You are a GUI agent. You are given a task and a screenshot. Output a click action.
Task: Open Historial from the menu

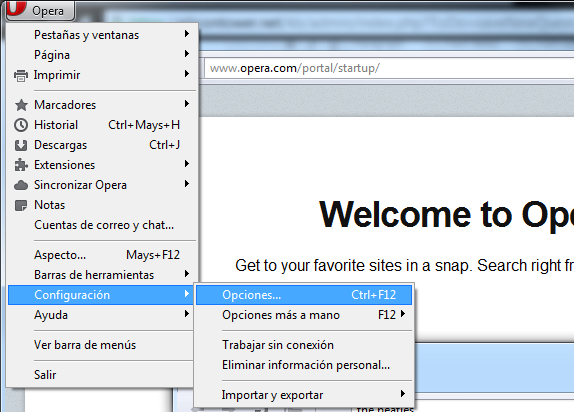click(x=103, y=125)
